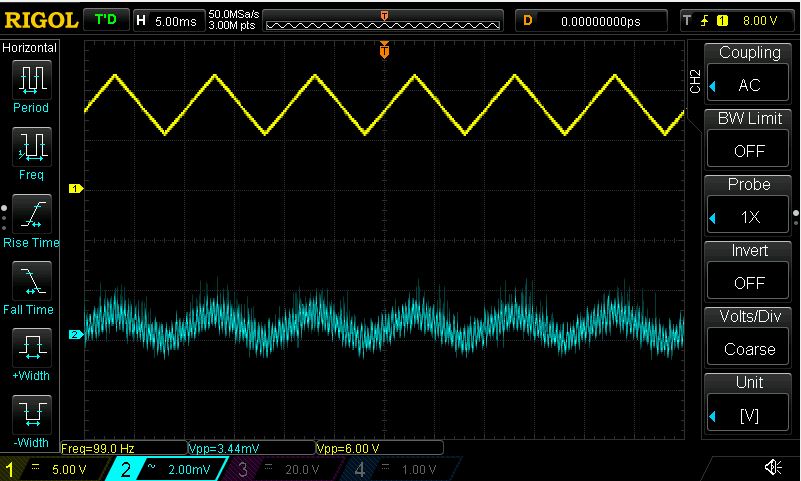Select the Freq measurement icon
The width and height of the screenshot is (801, 481).
click(x=32, y=147)
